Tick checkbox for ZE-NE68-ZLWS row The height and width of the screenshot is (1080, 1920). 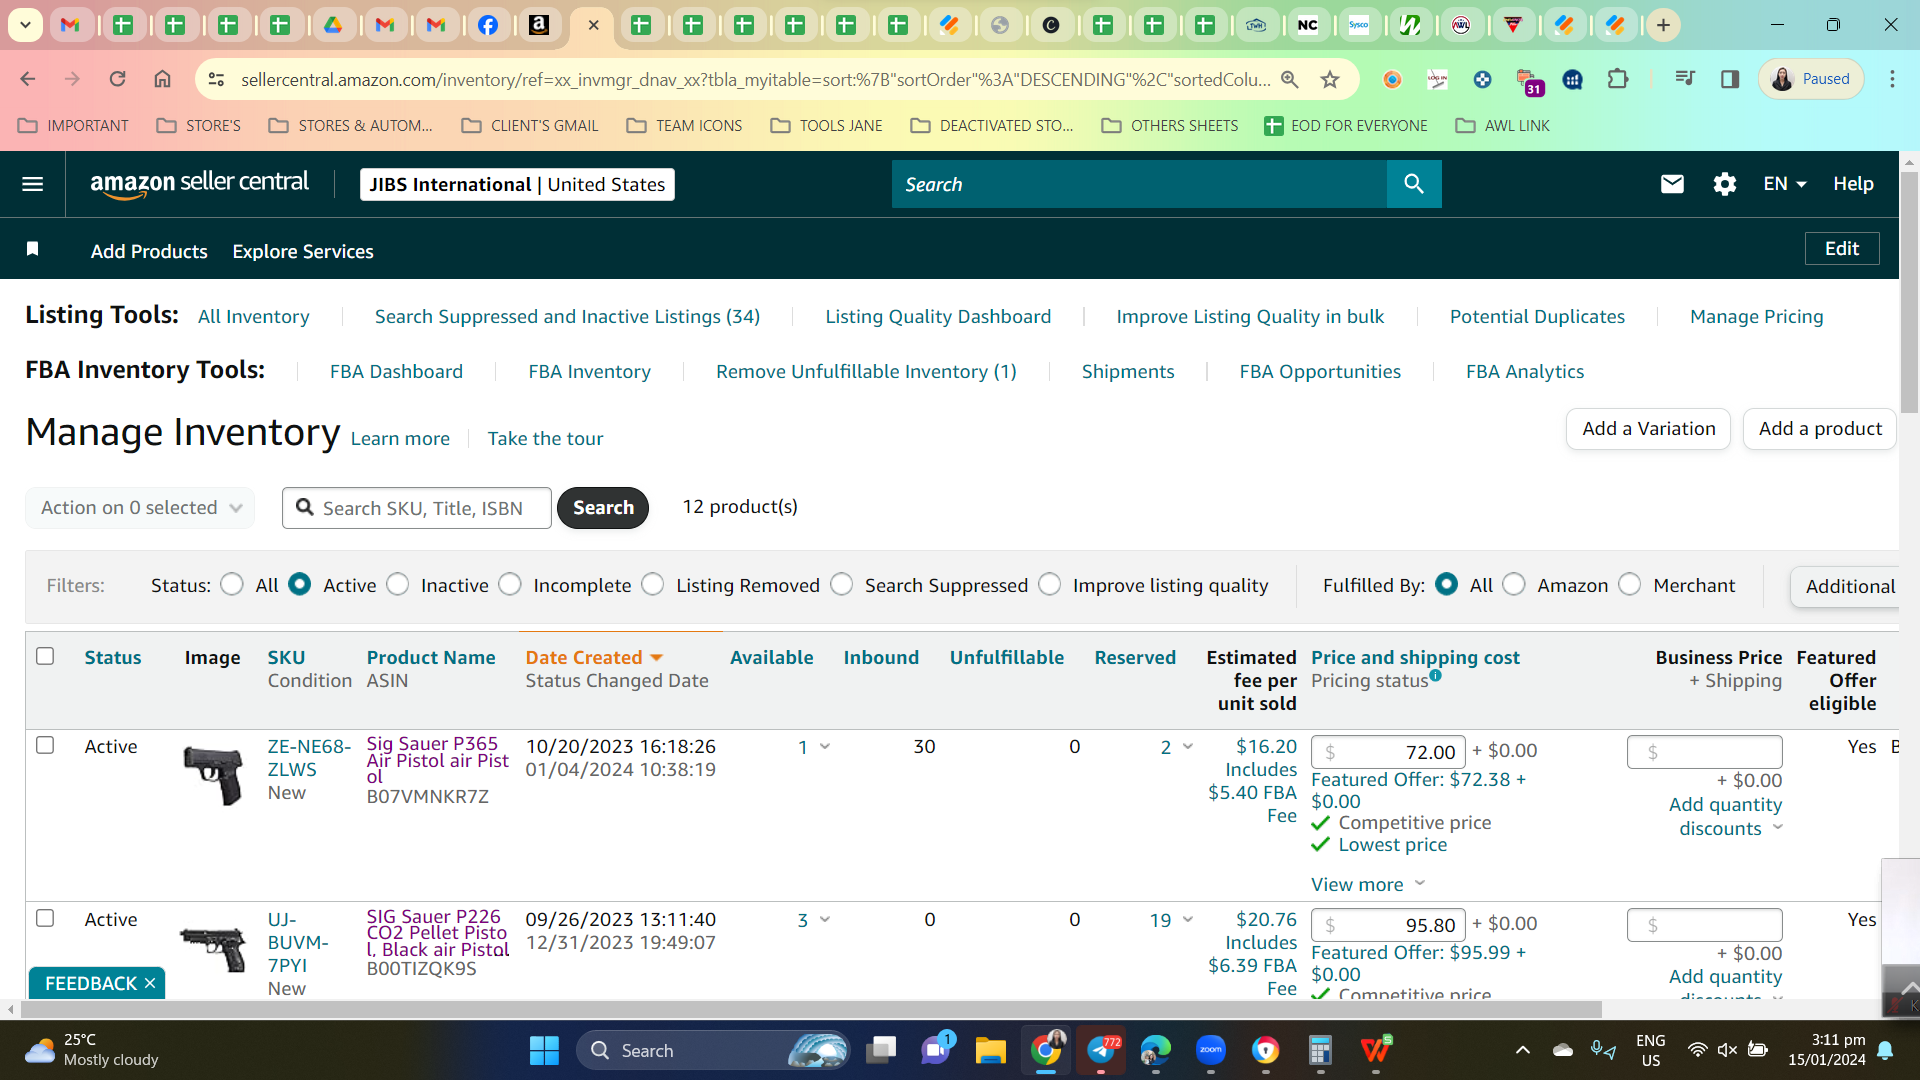[x=45, y=745]
